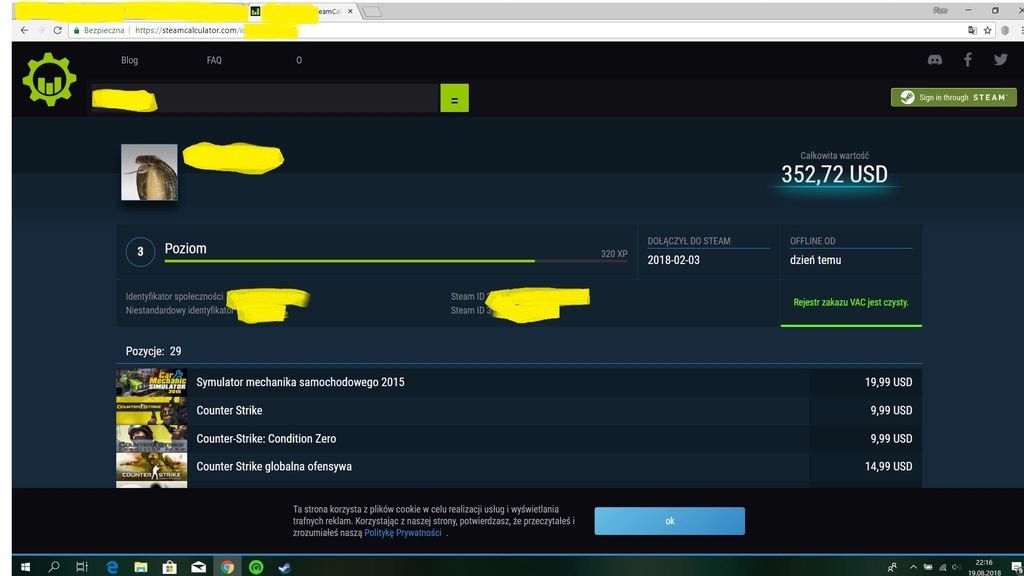Open the network icon in the tray
1024x576 pixels.
pos(942,567)
